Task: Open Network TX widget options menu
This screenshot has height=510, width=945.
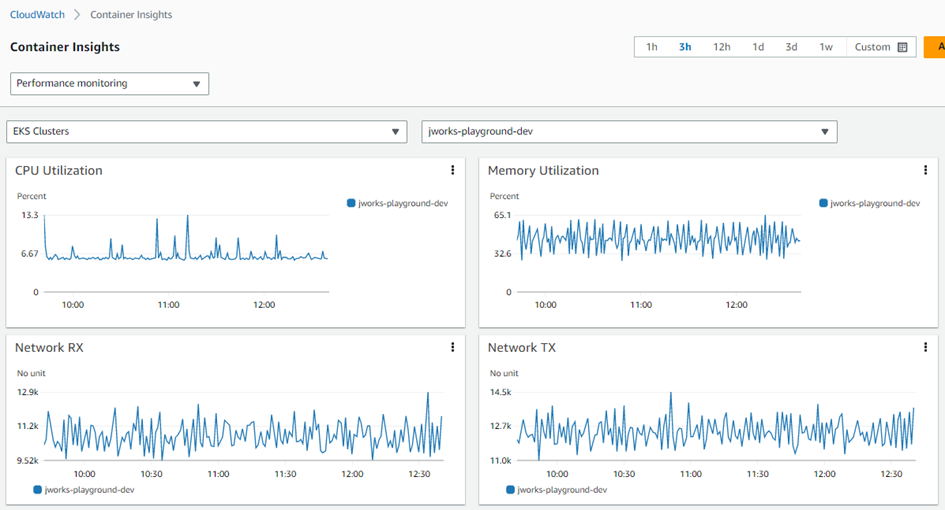Action: 925,347
